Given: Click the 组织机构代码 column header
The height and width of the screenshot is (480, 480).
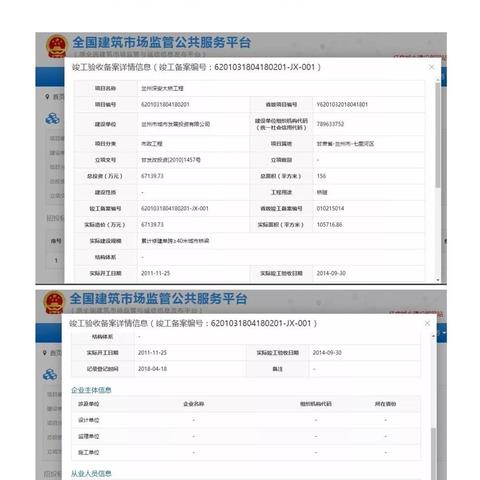Looking at the screenshot, I should coord(316,404).
